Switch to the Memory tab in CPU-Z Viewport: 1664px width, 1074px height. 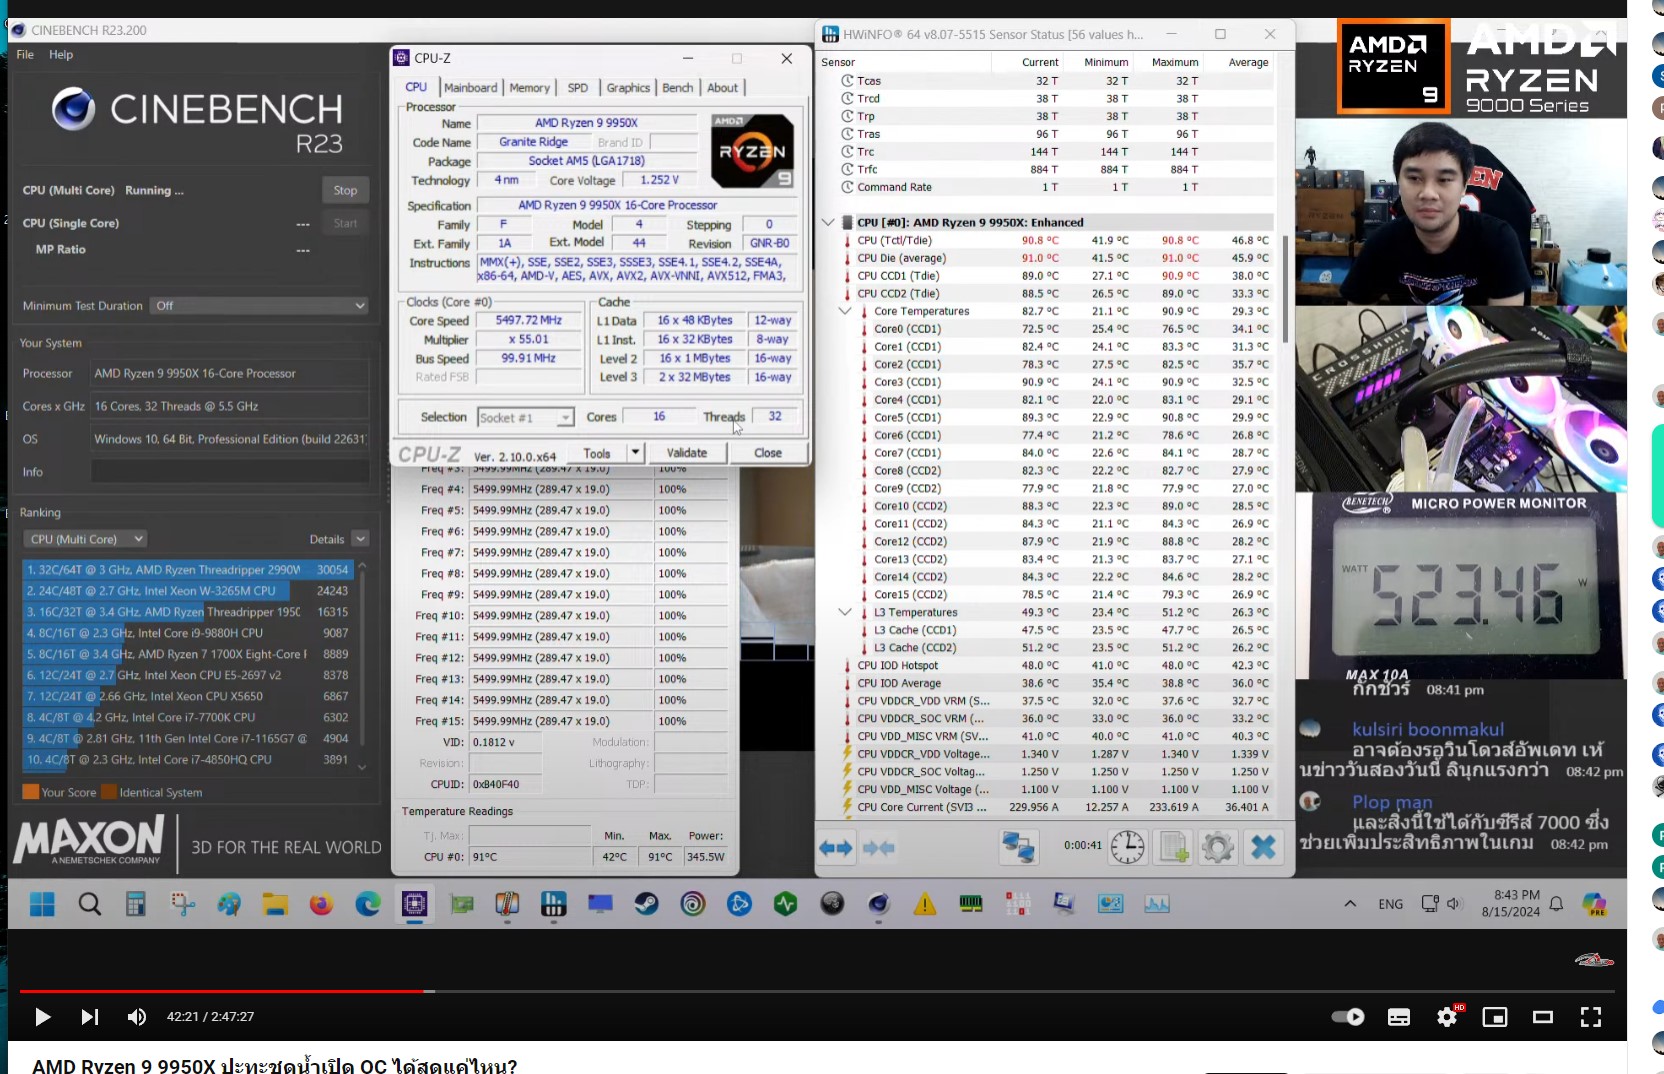click(x=529, y=88)
